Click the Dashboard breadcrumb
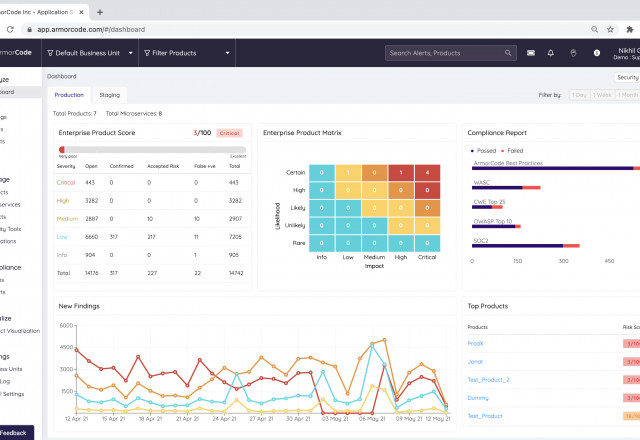640x440 pixels. click(x=62, y=76)
